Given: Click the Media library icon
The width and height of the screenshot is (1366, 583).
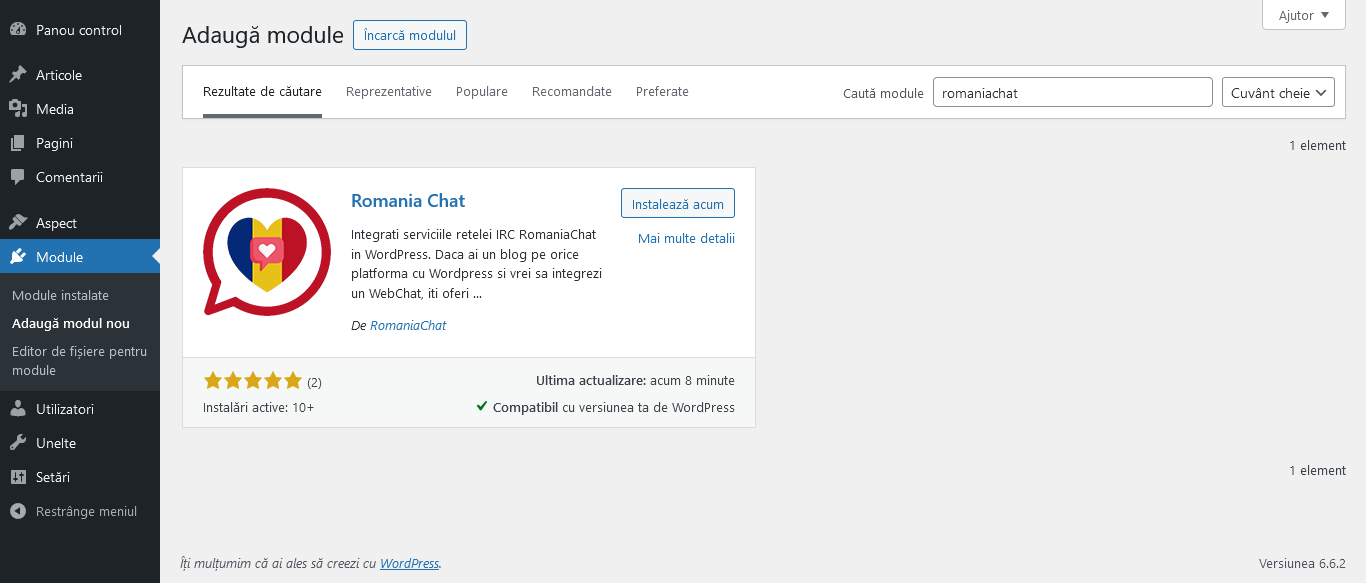Looking at the screenshot, I should [x=18, y=109].
